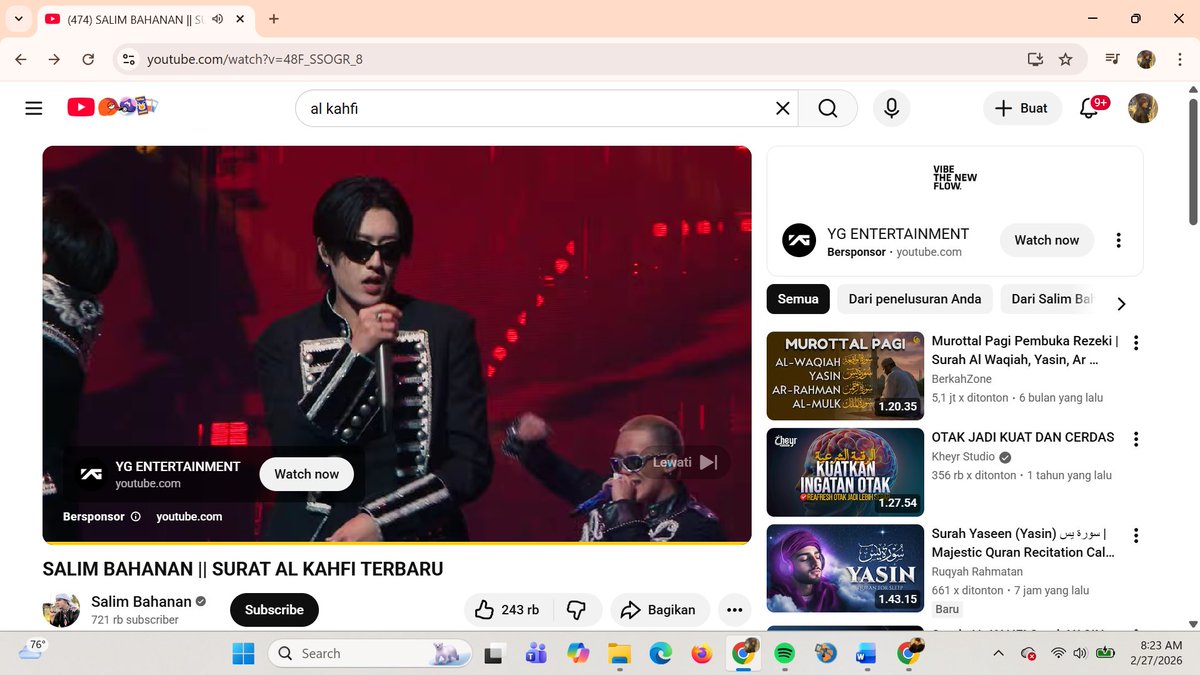Image resolution: width=1200 pixels, height=675 pixels.
Task: Dislike the video
Action: [576, 610]
